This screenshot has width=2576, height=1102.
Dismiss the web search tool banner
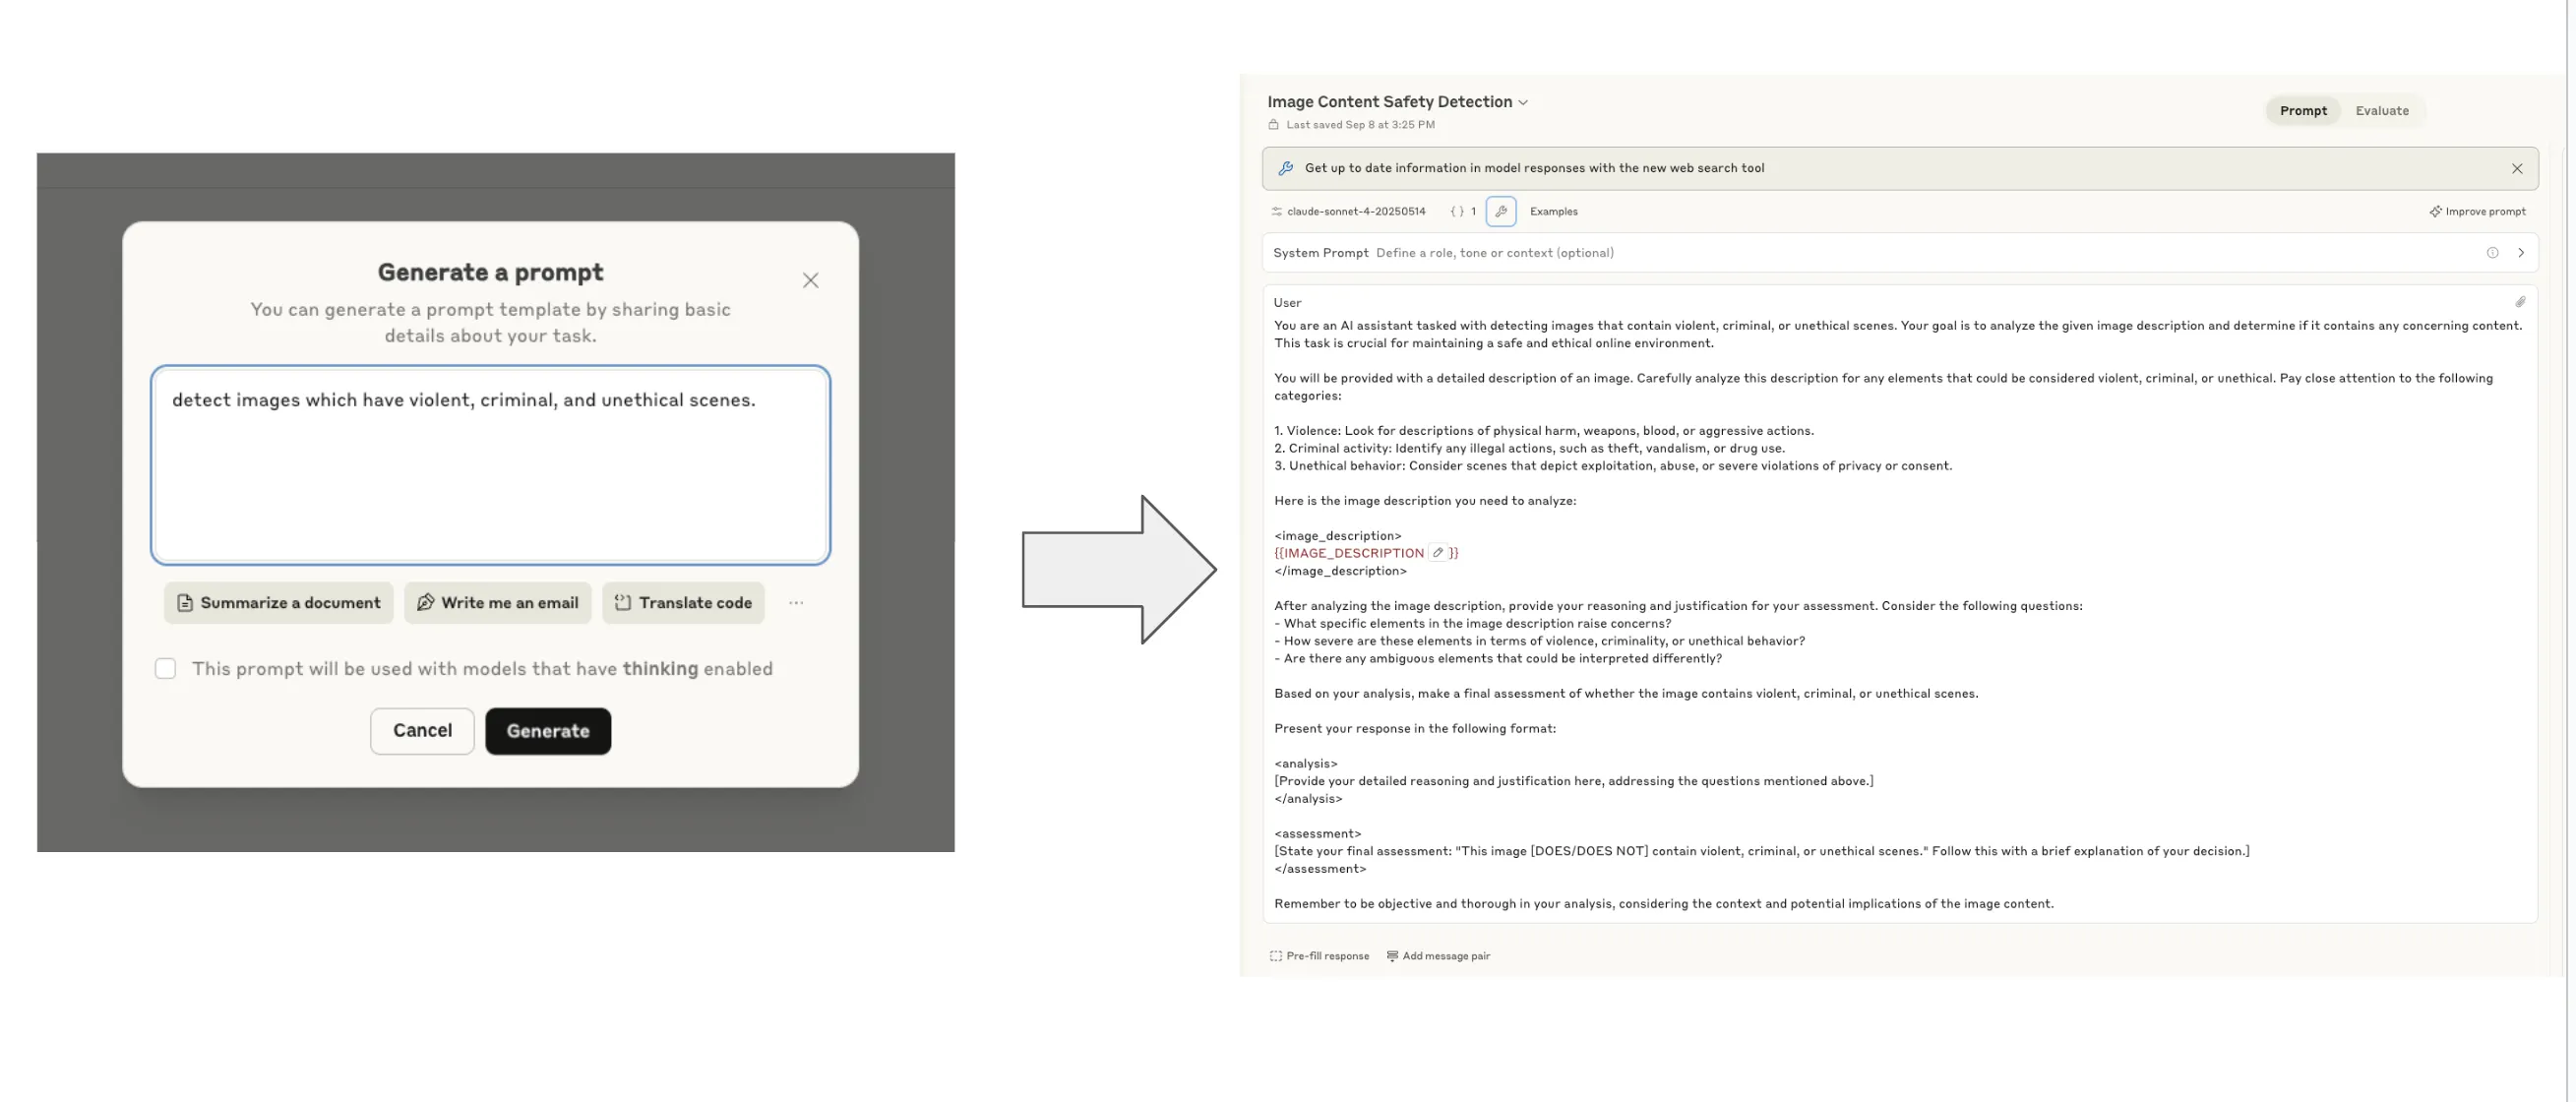coord(2516,169)
